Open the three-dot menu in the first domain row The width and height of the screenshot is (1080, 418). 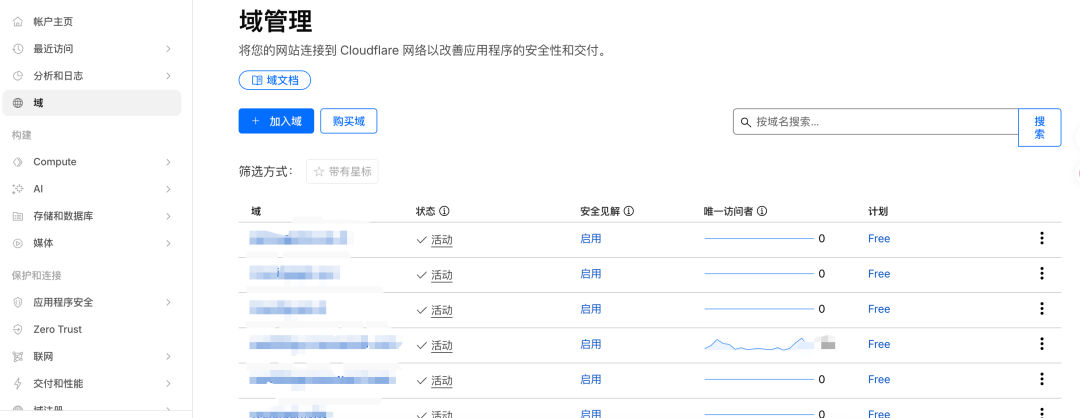(x=1041, y=238)
